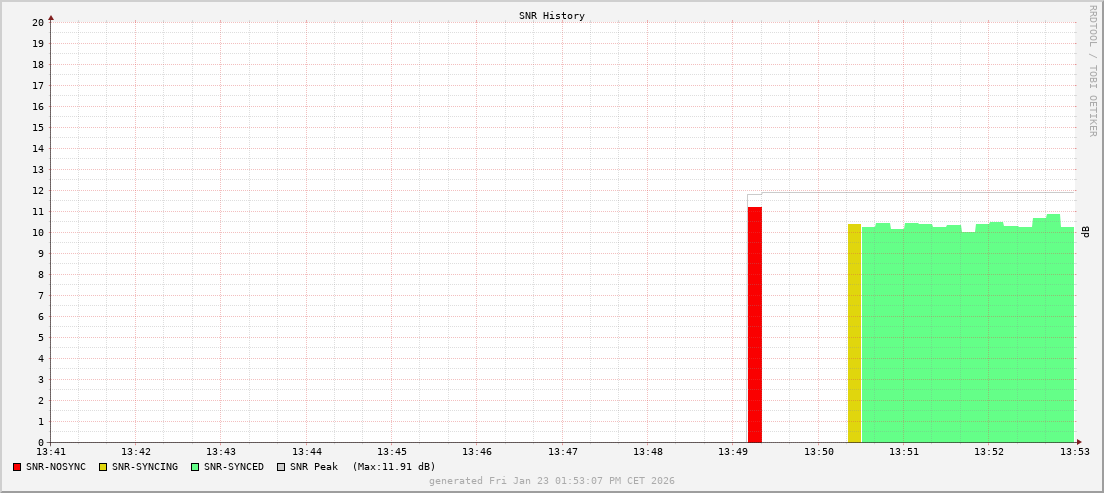The height and width of the screenshot is (493, 1104).
Task: Click the red SNR-NOSYNC legend swatch
Action: click(x=17, y=467)
